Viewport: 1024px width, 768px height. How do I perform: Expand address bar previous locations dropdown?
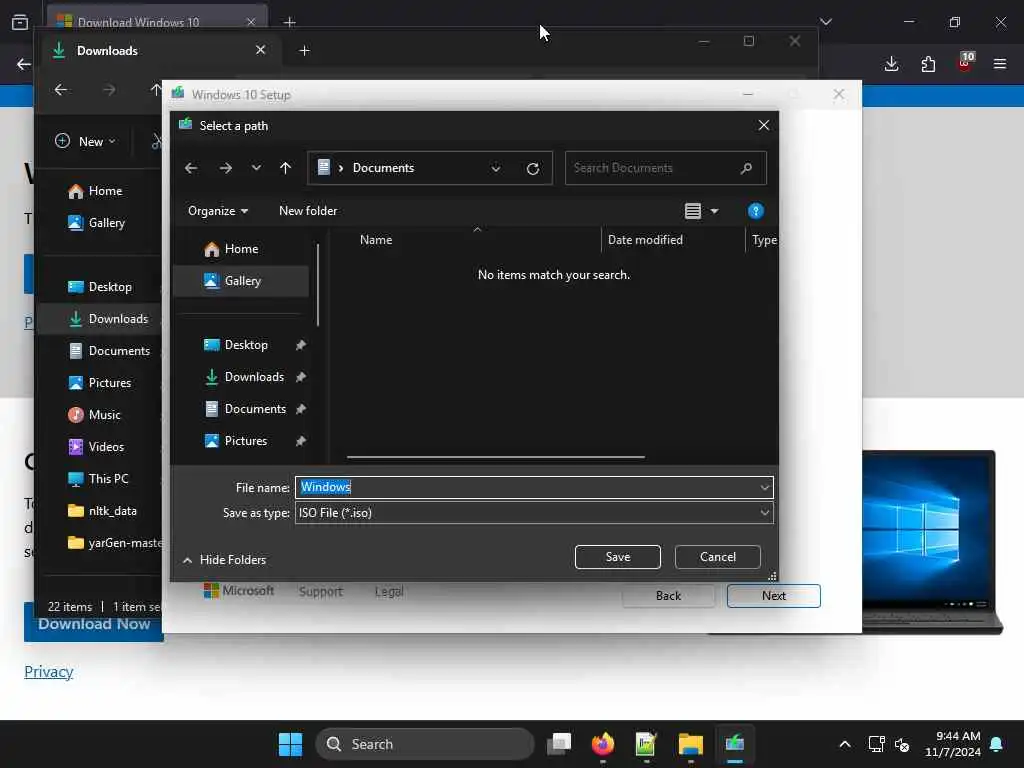click(x=496, y=168)
